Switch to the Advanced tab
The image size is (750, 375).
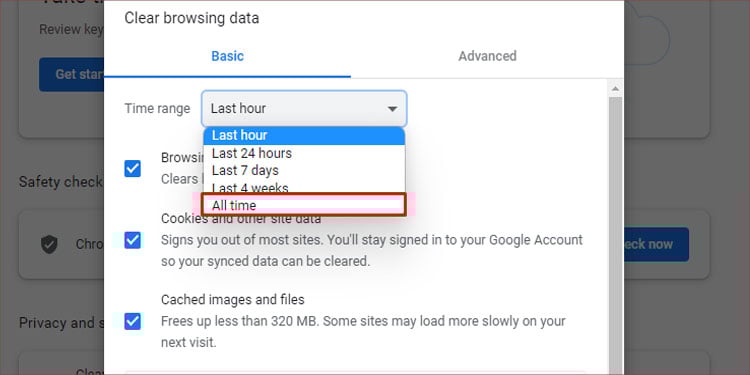click(x=487, y=56)
